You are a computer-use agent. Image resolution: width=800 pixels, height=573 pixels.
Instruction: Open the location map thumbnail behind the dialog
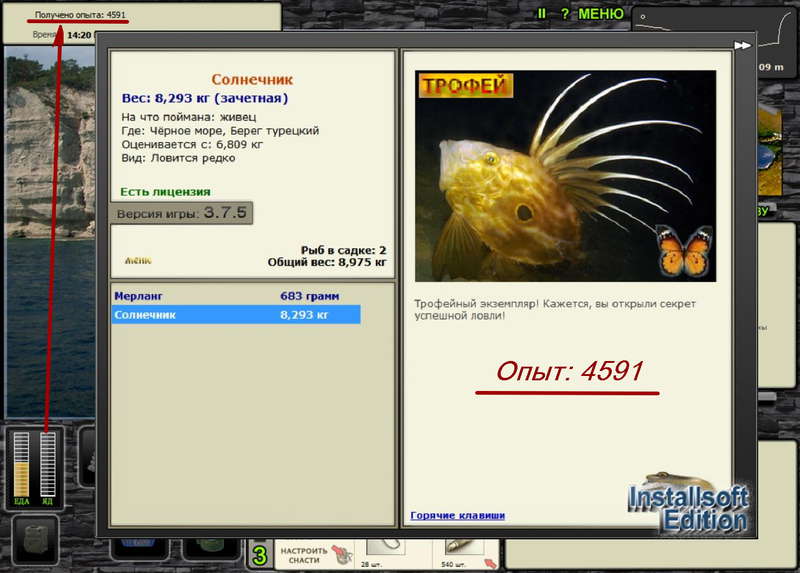[769, 151]
